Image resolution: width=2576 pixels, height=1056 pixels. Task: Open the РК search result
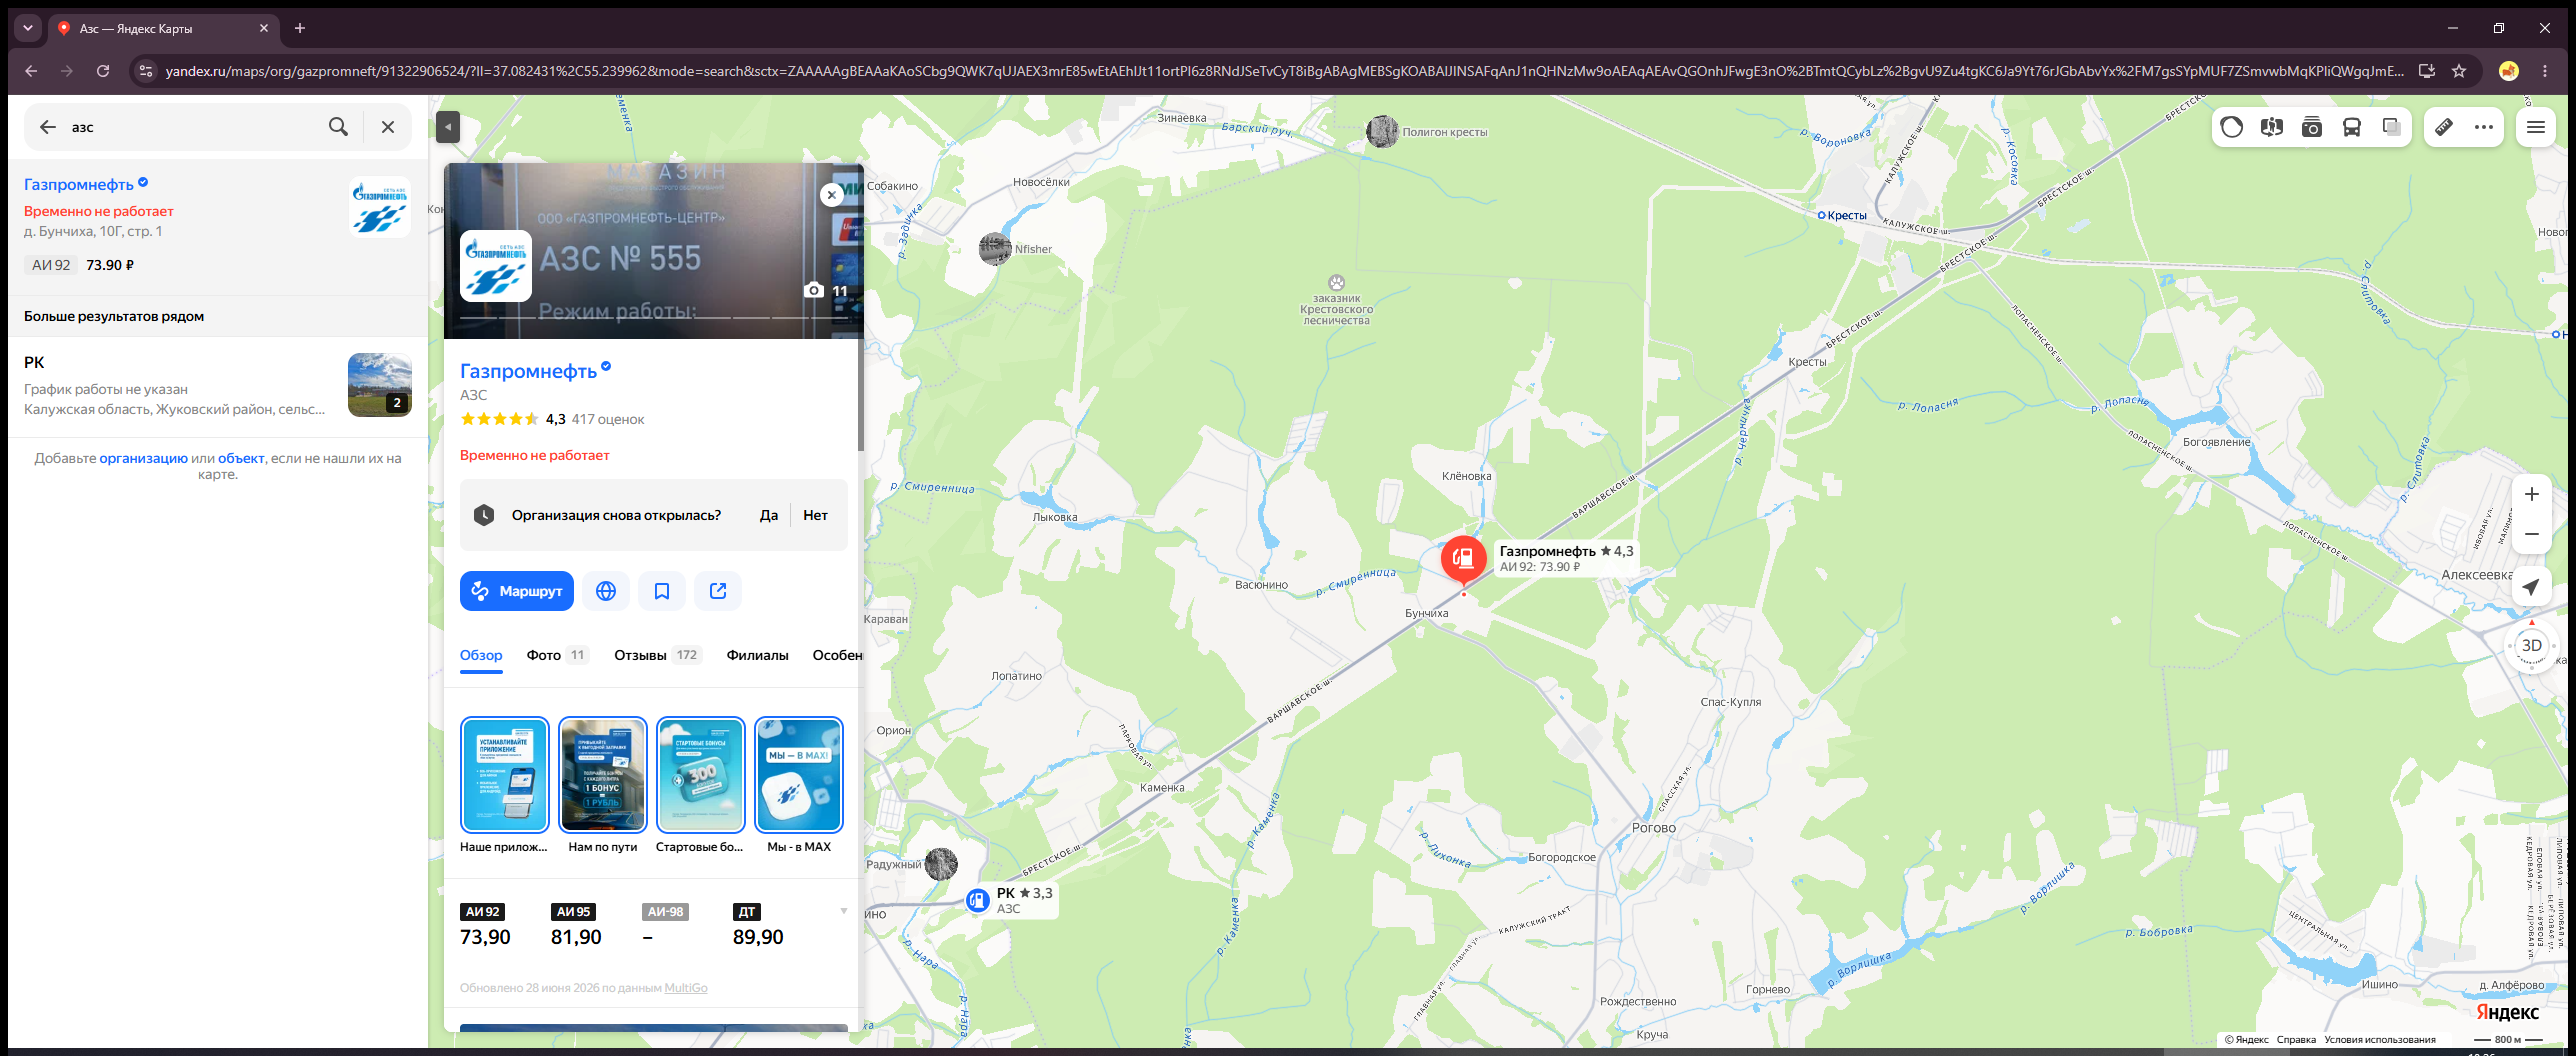click(218, 386)
